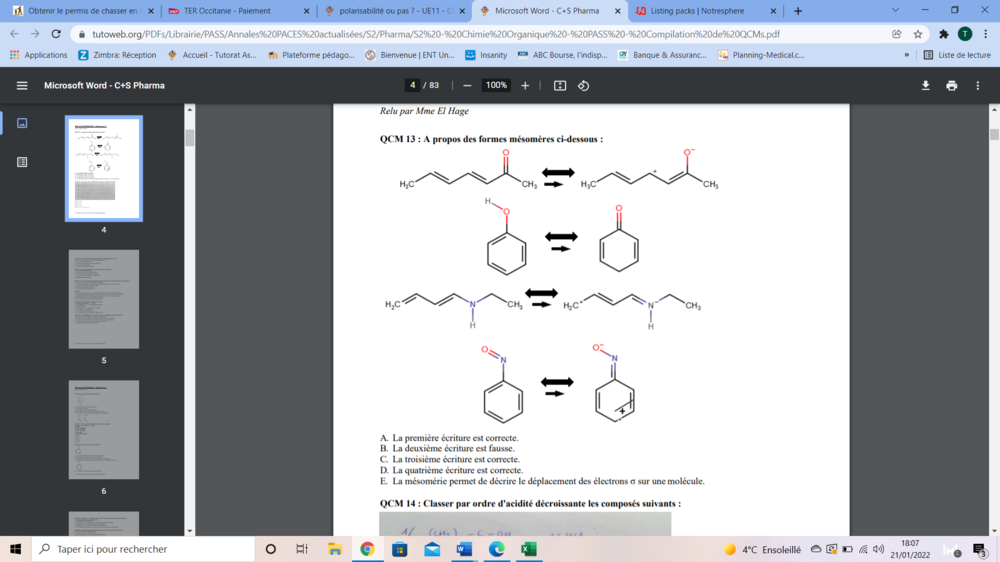
Task: Open the notification center icon
Action: click(980, 549)
